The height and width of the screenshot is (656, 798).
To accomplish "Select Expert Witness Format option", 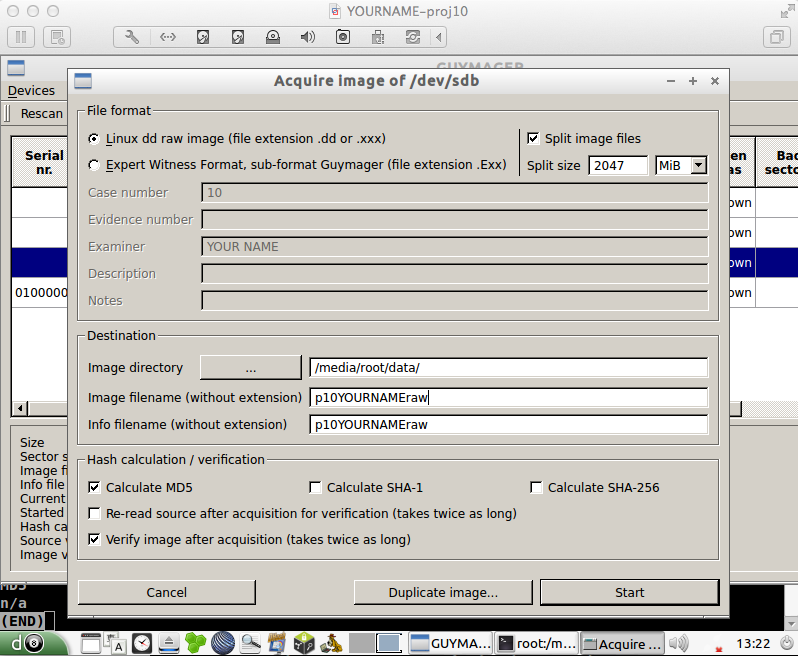I will coord(94,164).
